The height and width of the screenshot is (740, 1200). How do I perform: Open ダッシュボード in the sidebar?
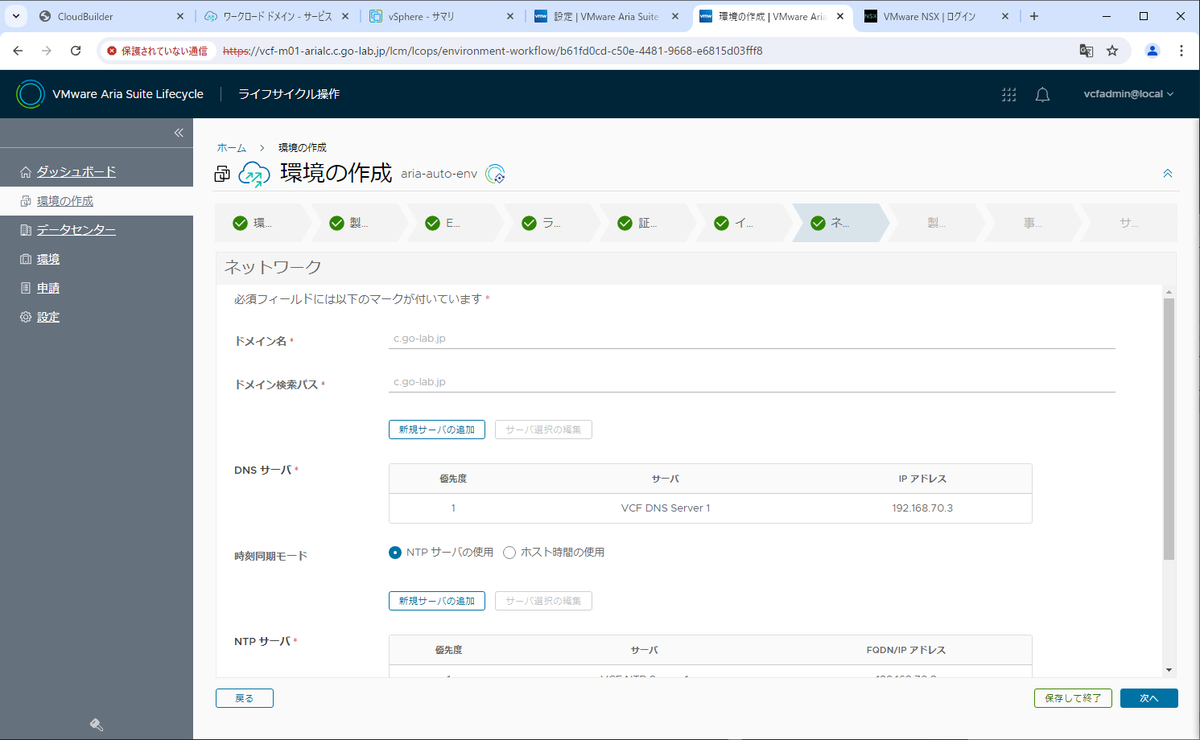(76, 172)
